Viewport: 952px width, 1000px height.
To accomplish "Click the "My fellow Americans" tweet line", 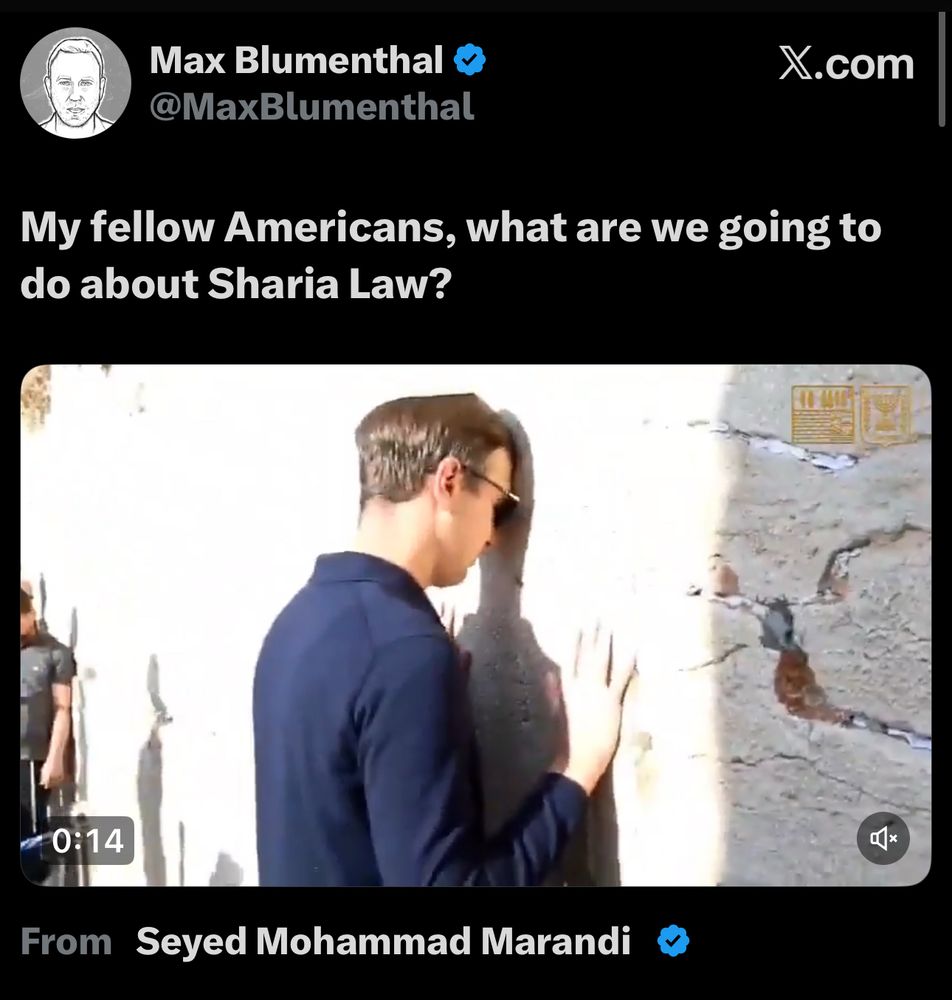I will (x=451, y=227).
